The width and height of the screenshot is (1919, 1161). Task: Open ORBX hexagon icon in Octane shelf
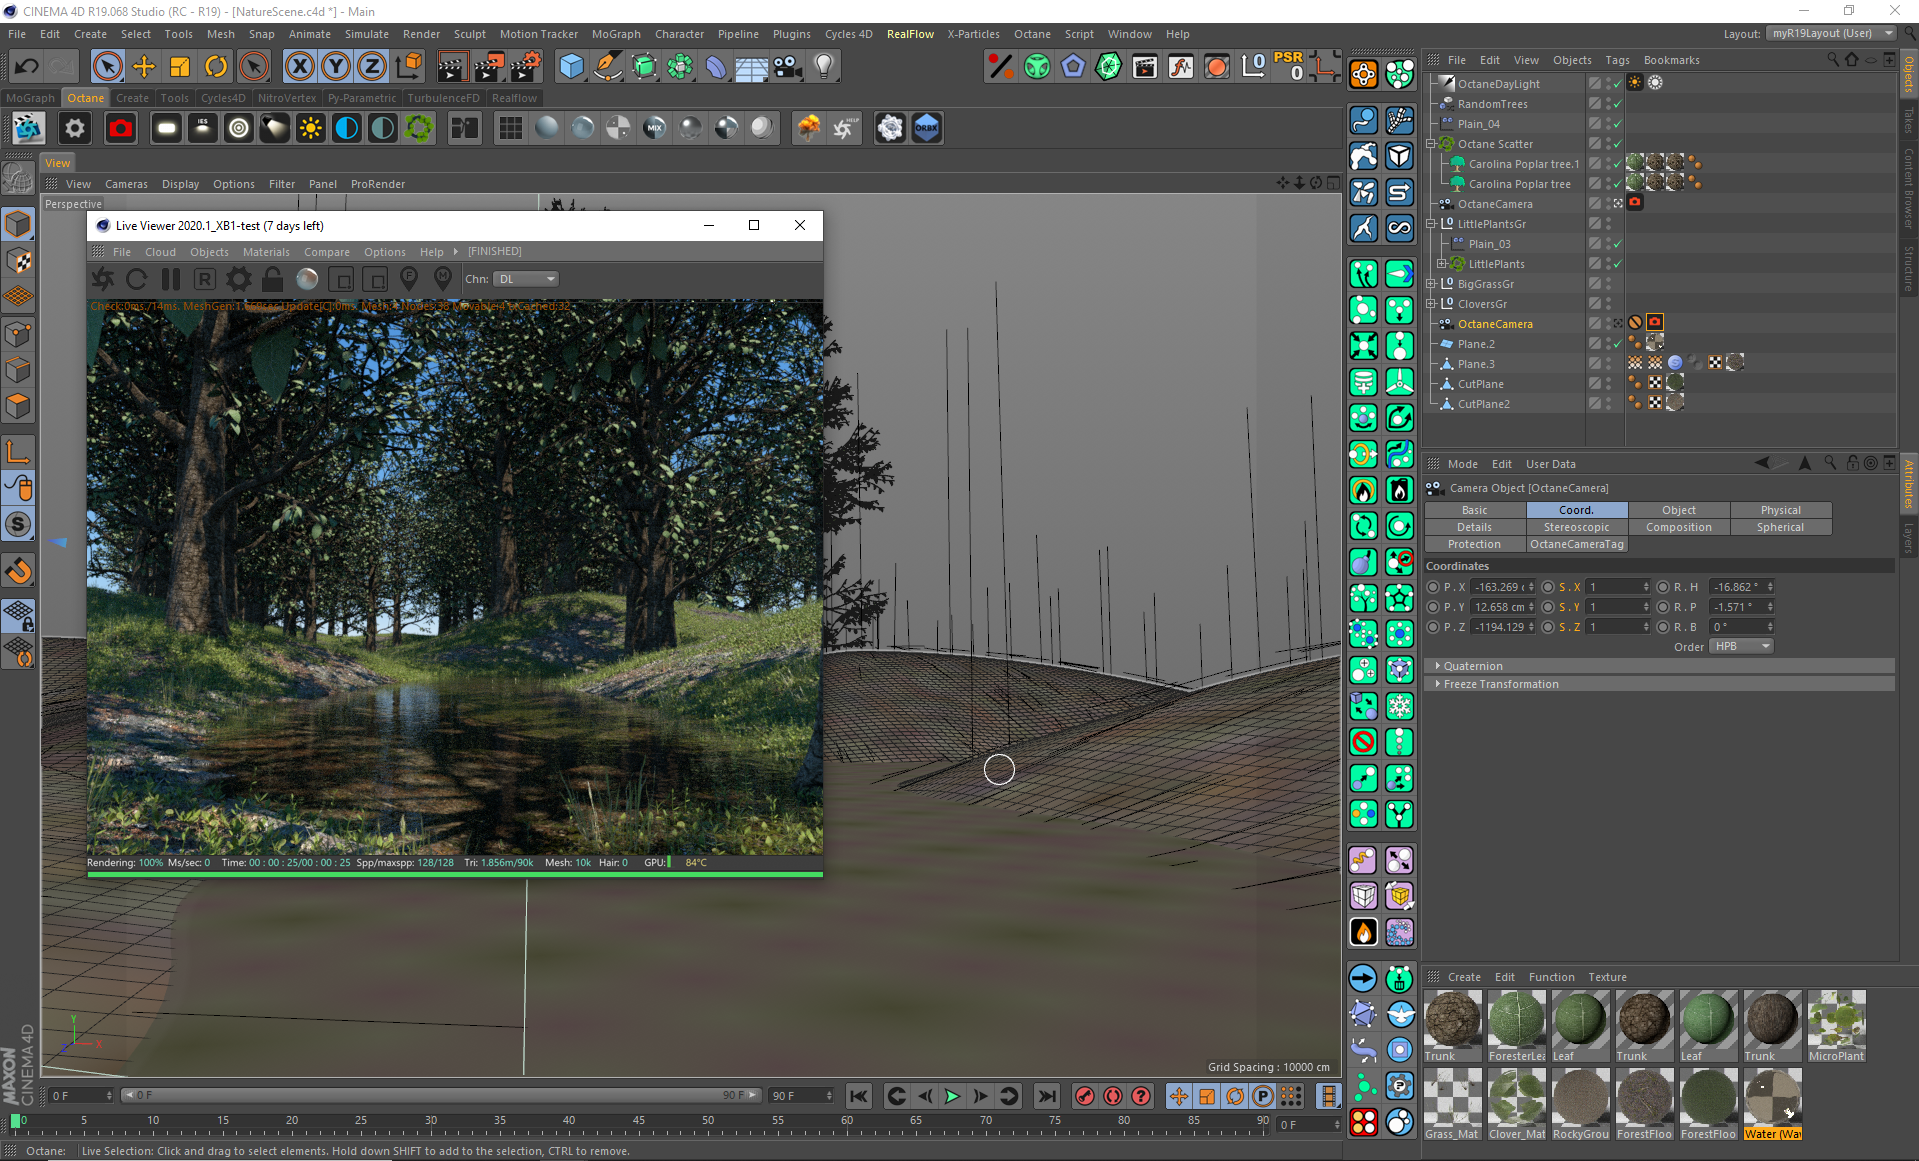coord(927,128)
